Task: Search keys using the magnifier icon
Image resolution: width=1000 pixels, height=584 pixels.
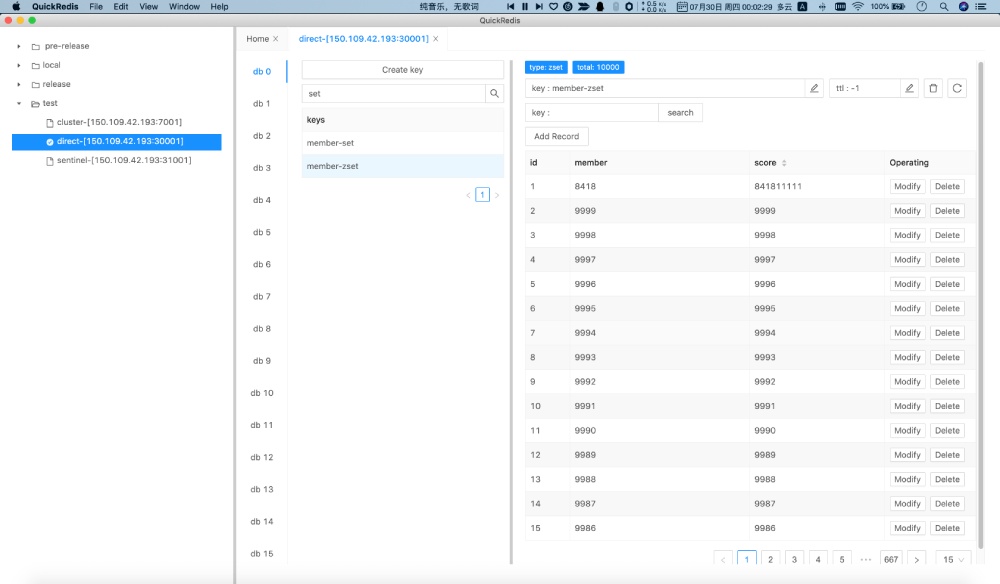Action: pos(496,93)
